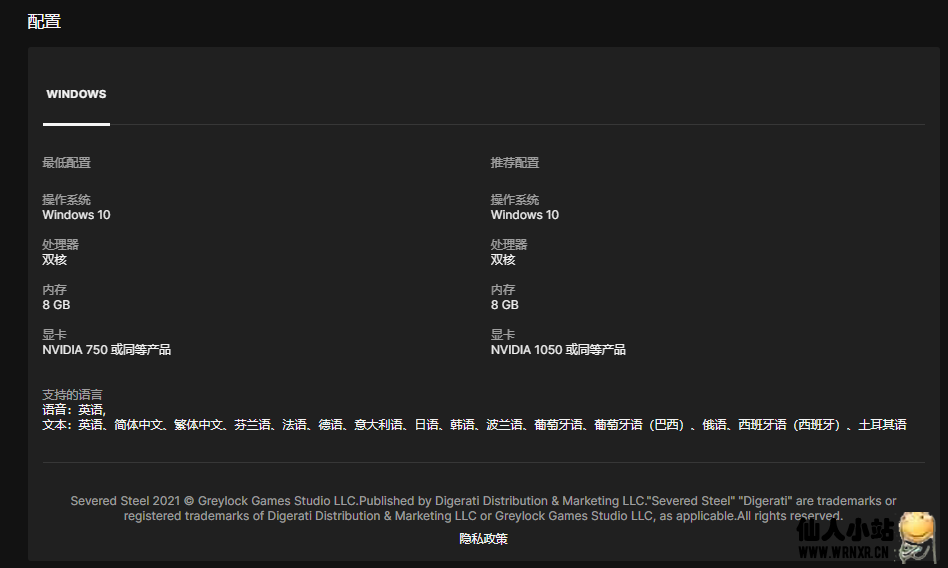Click the 配置 section heading
Viewport: 948px width, 568px height.
point(44,21)
